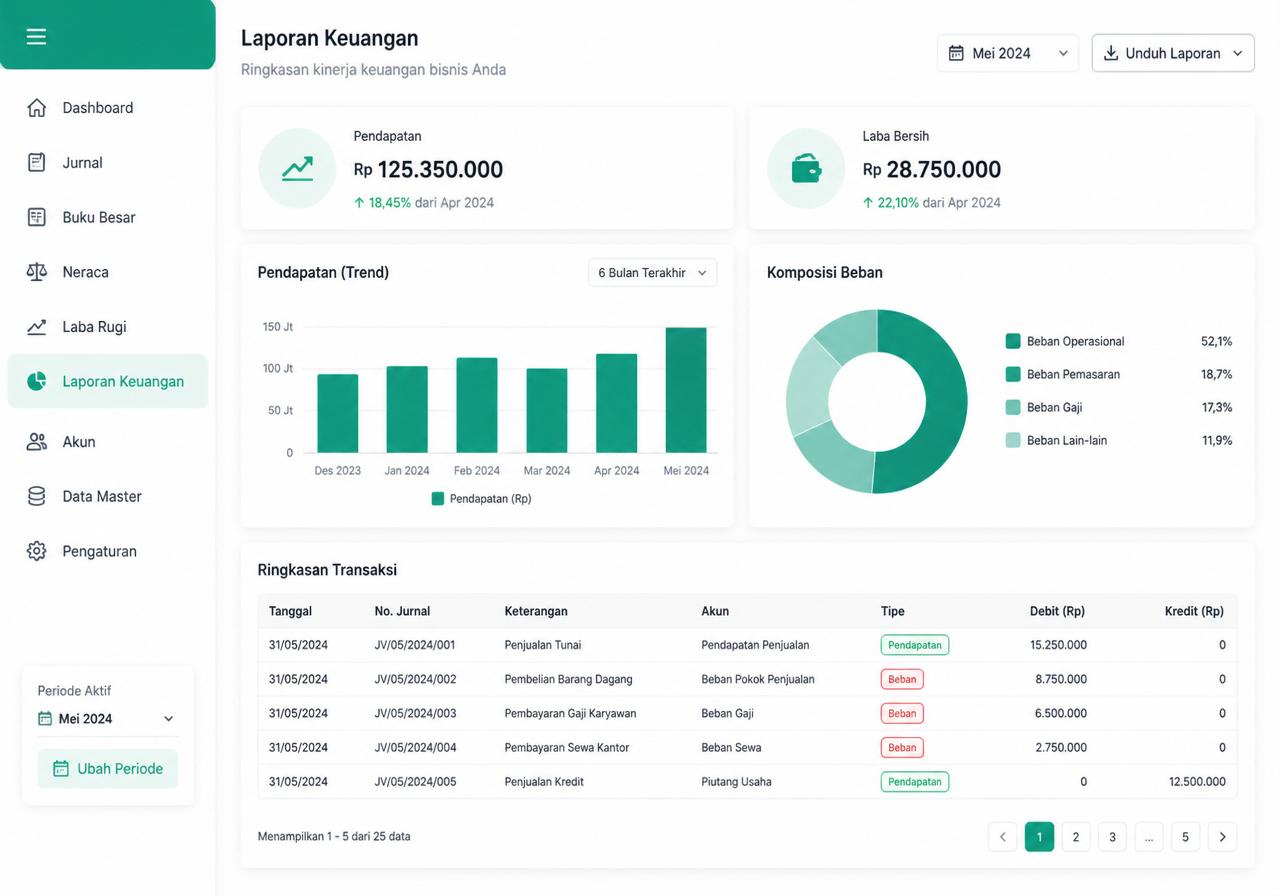Open Buku Besar menu item
The width and height of the screenshot is (1280, 896).
108,217
